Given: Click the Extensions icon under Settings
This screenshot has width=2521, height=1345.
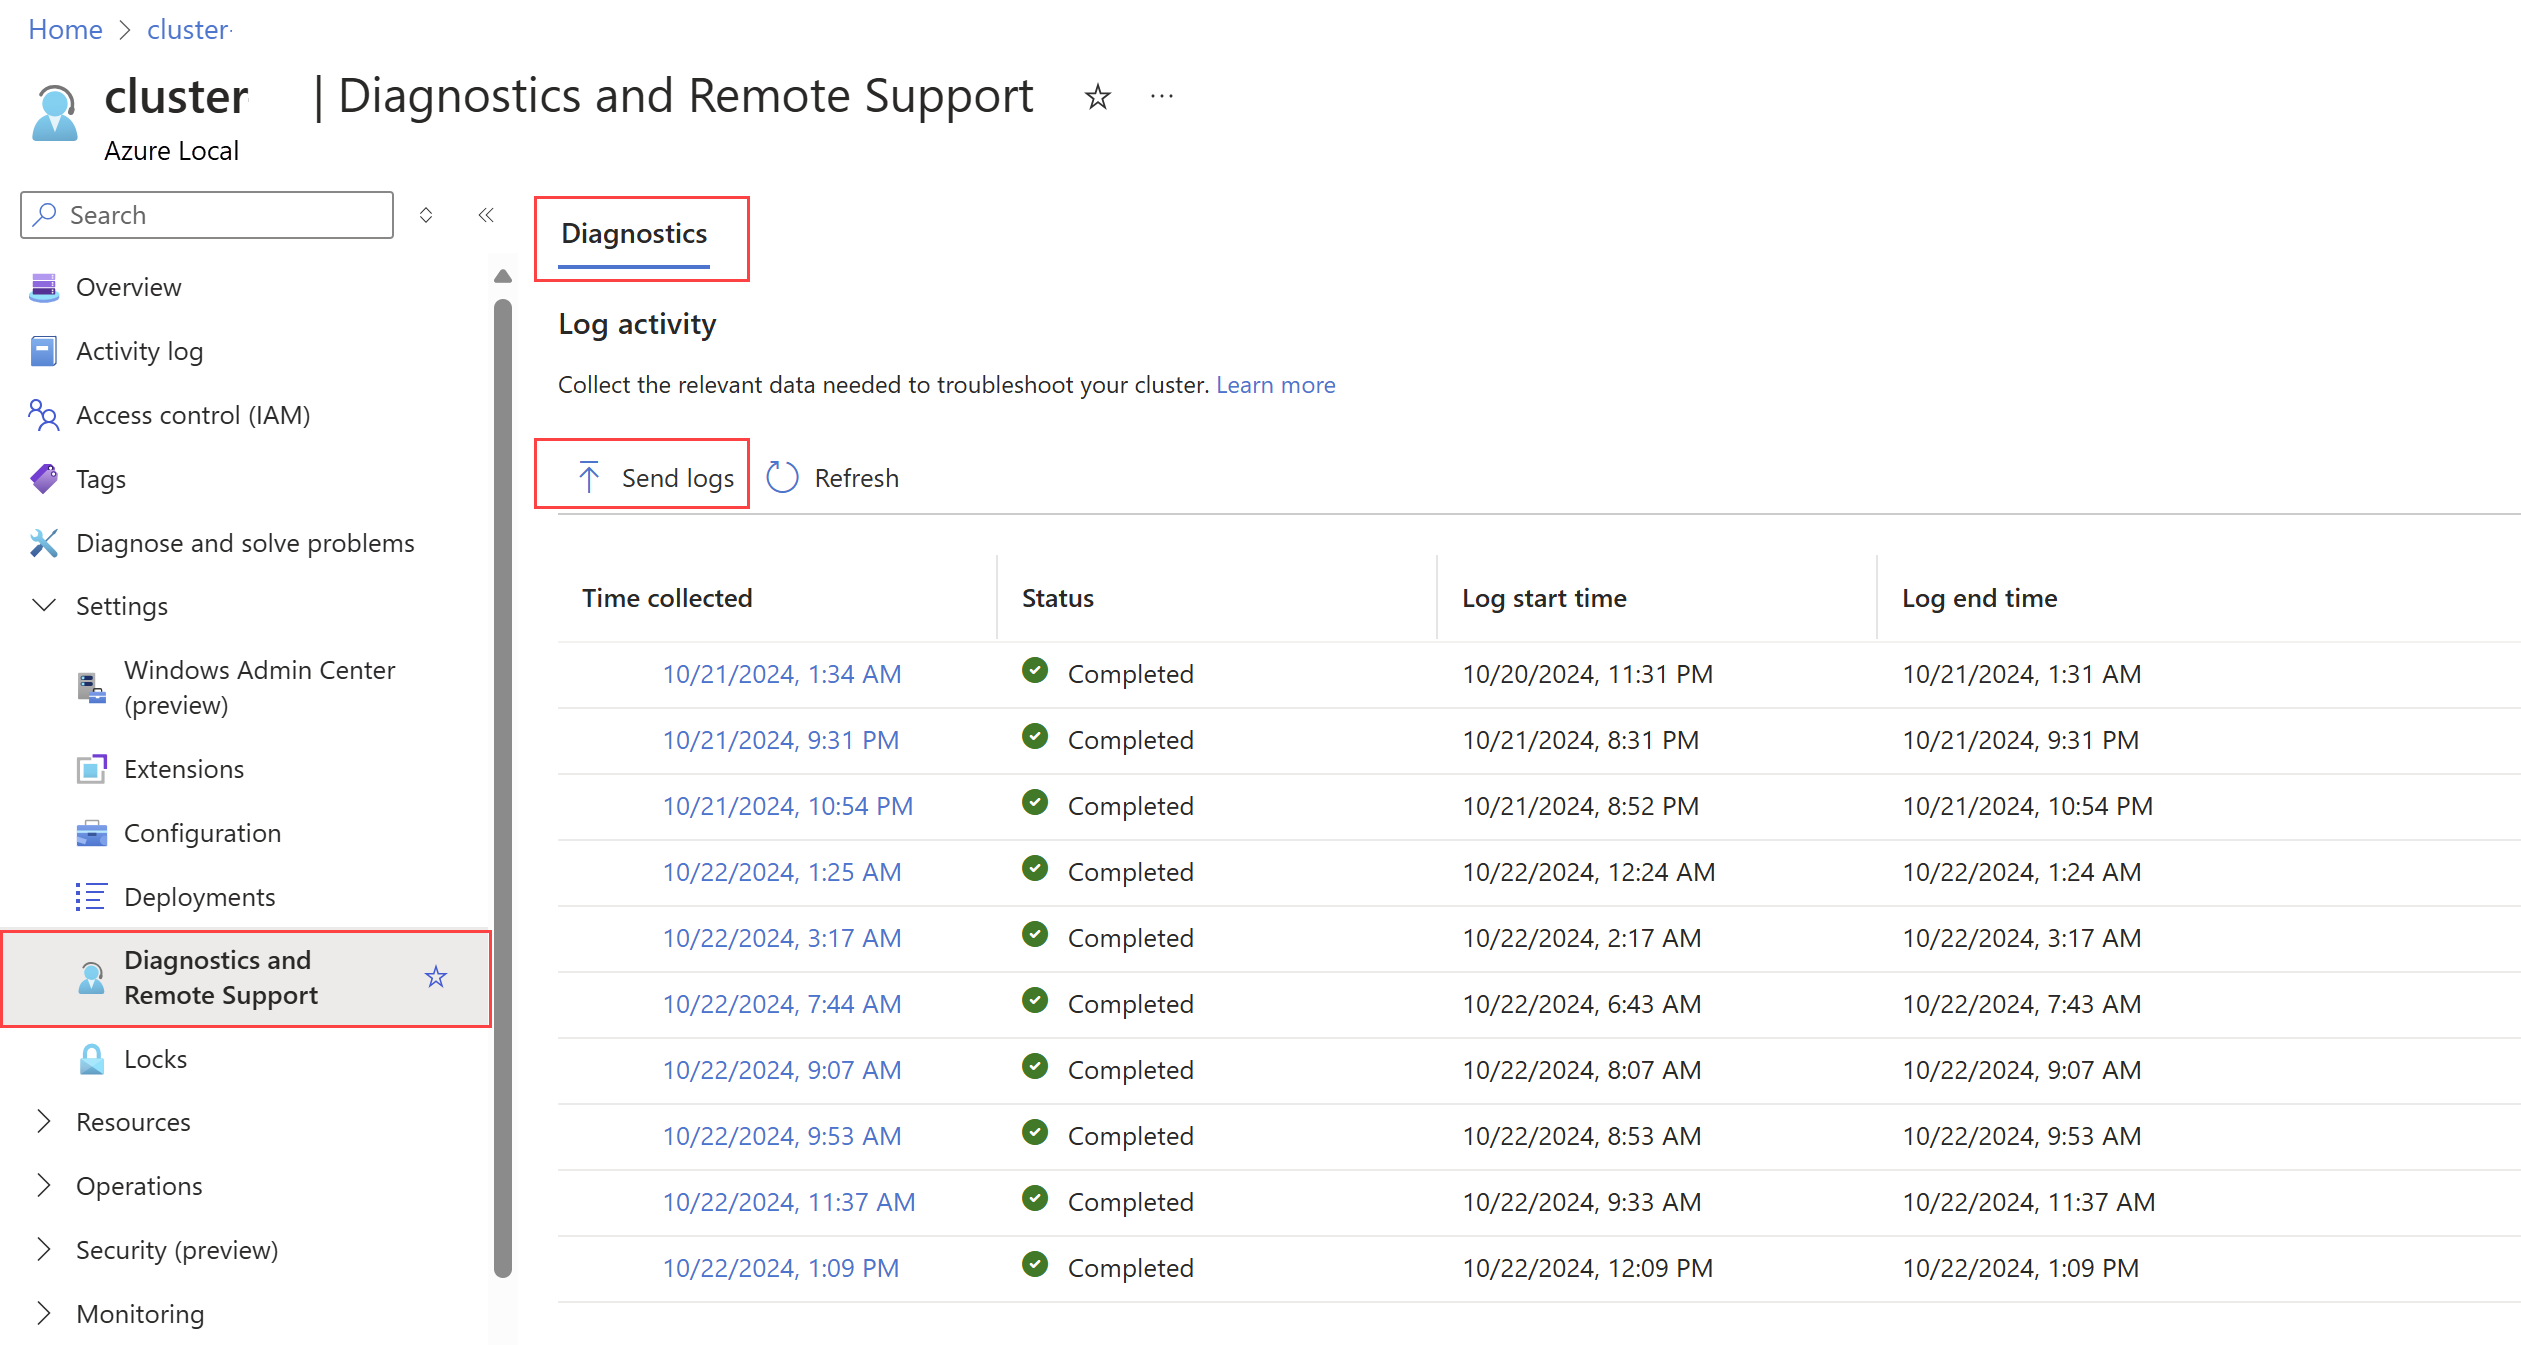Looking at the screenshot, I should (92, 769).
